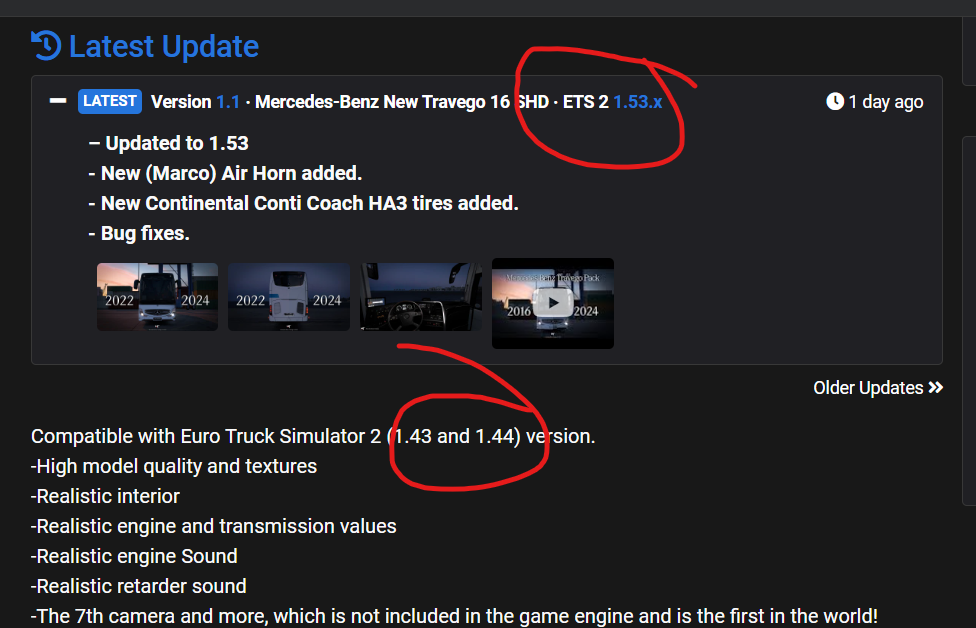
Task: Click the Continental Conti Coach HA3 tires line
Action: click(x=303, y=203)
